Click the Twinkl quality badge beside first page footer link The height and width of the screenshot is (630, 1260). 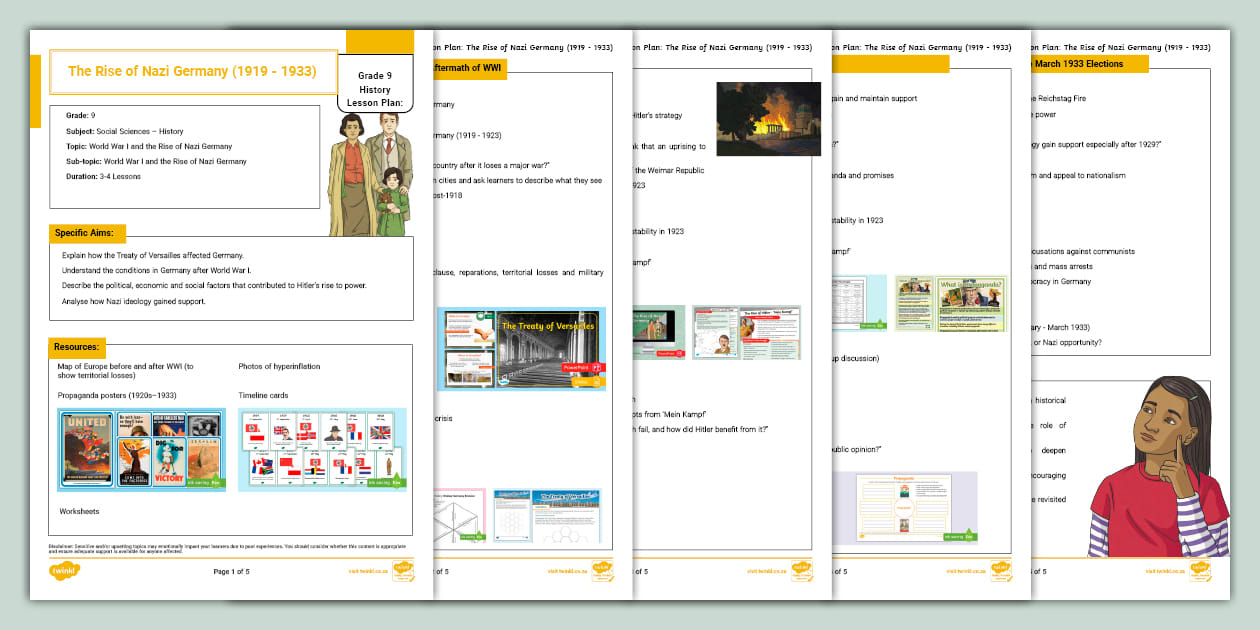coord(405,571)
